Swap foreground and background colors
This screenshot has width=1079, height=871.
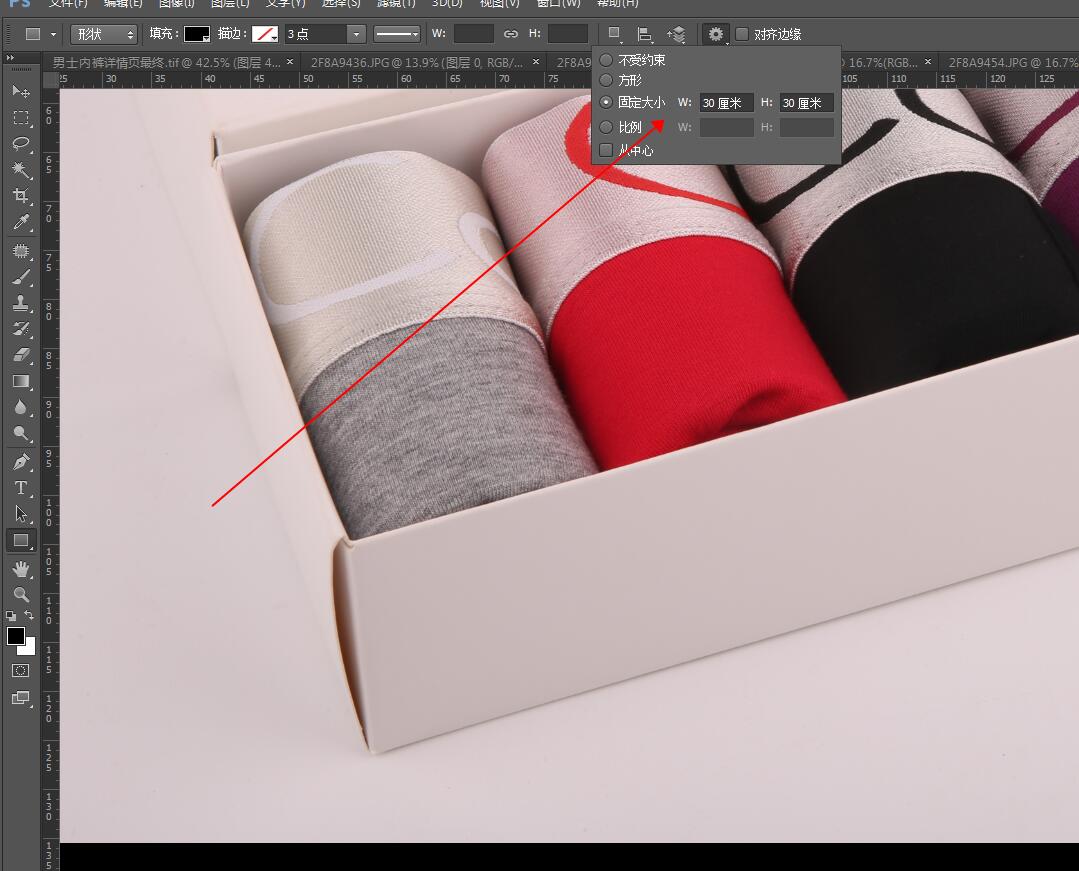pos(29,615)
